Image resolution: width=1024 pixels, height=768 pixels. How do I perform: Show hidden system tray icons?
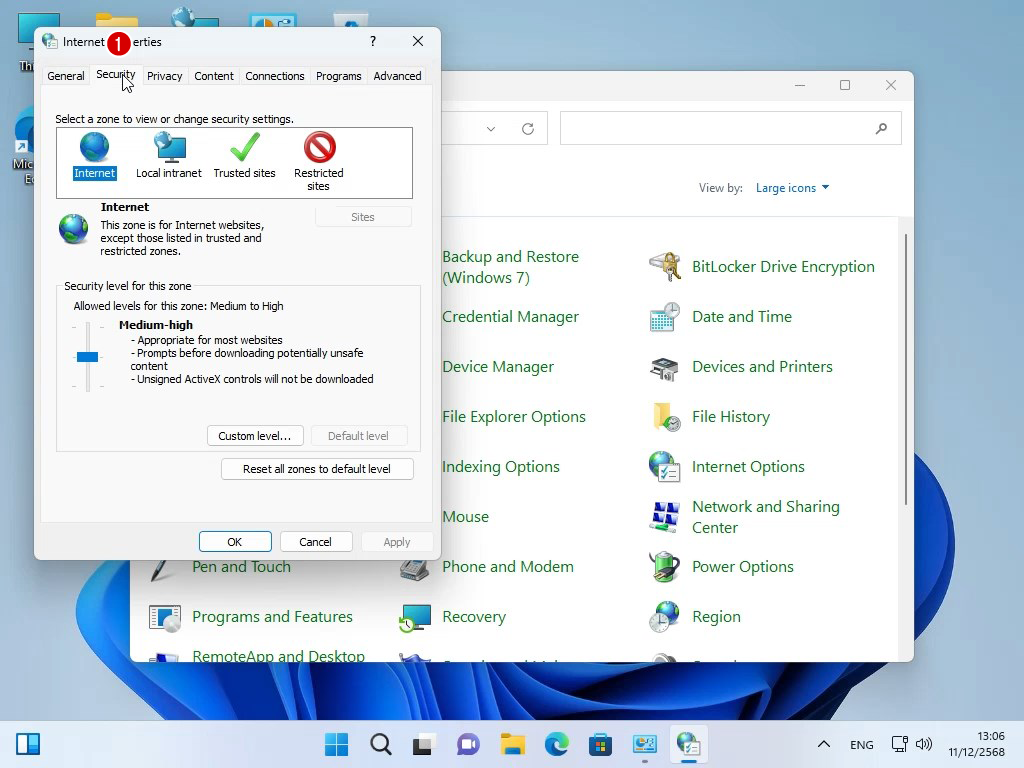[823, 744]
